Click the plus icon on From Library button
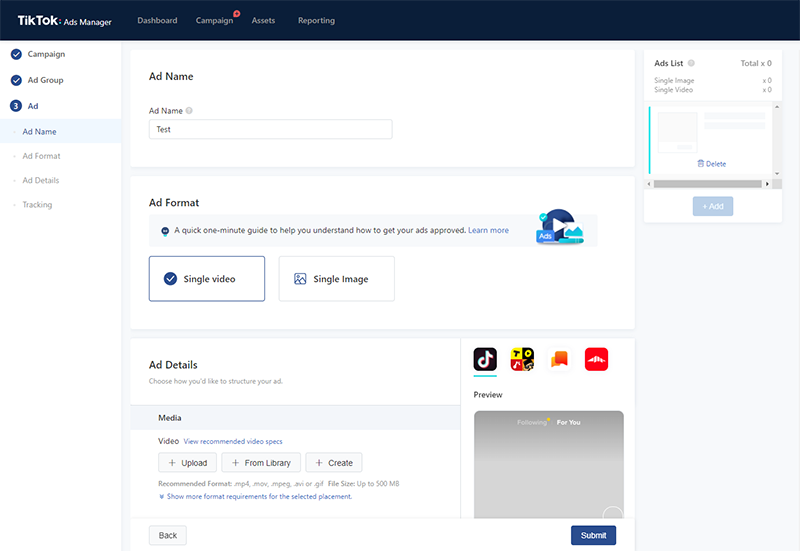This screenshot has height=551, width=800. point(235,463)
